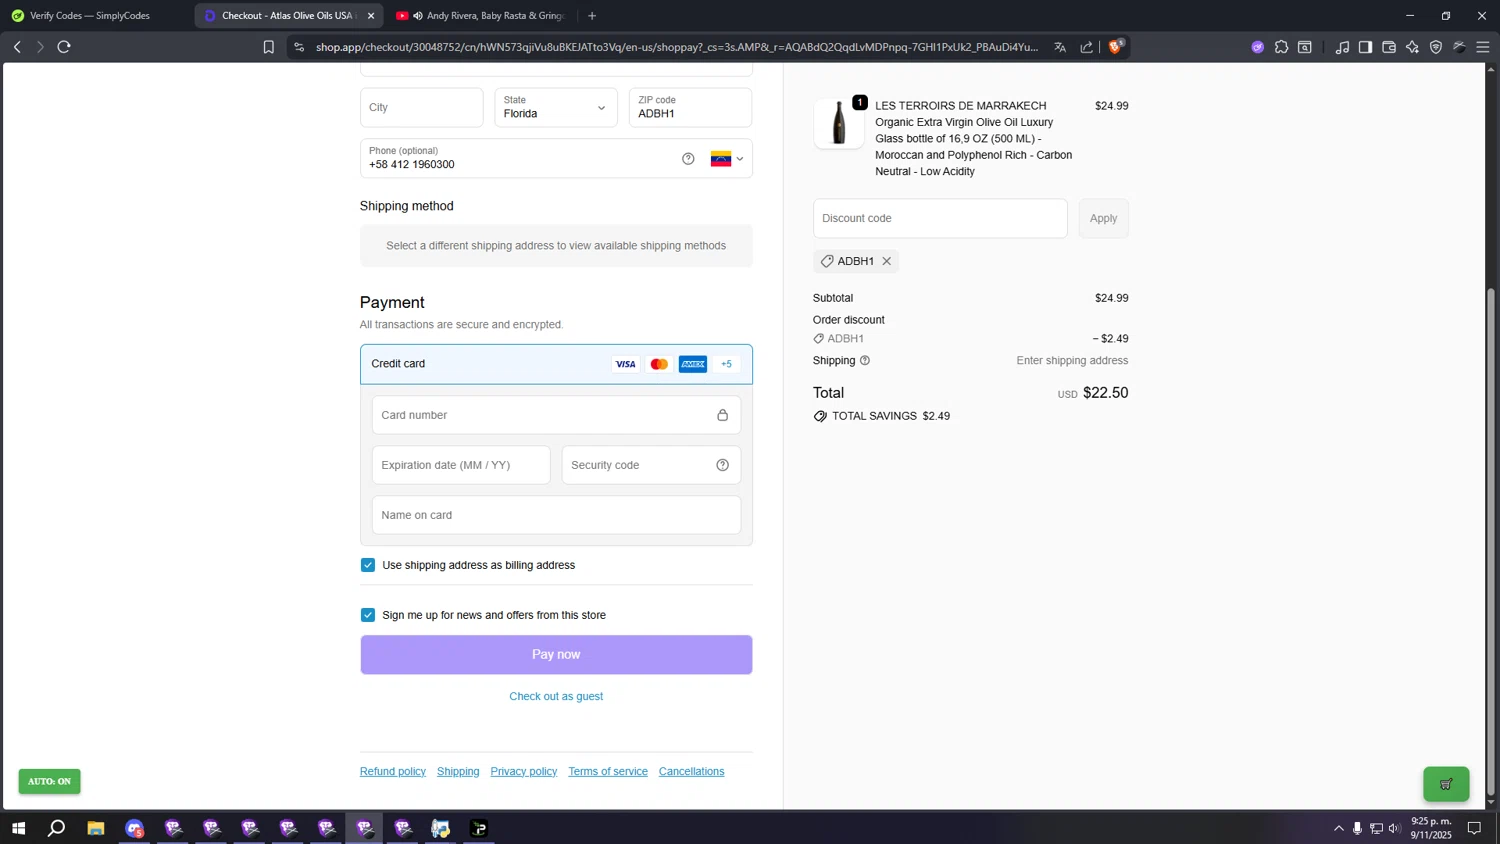1500x844 pixels.
Task: Open the phone country flag selector
Action: click(x=727, y=159)
